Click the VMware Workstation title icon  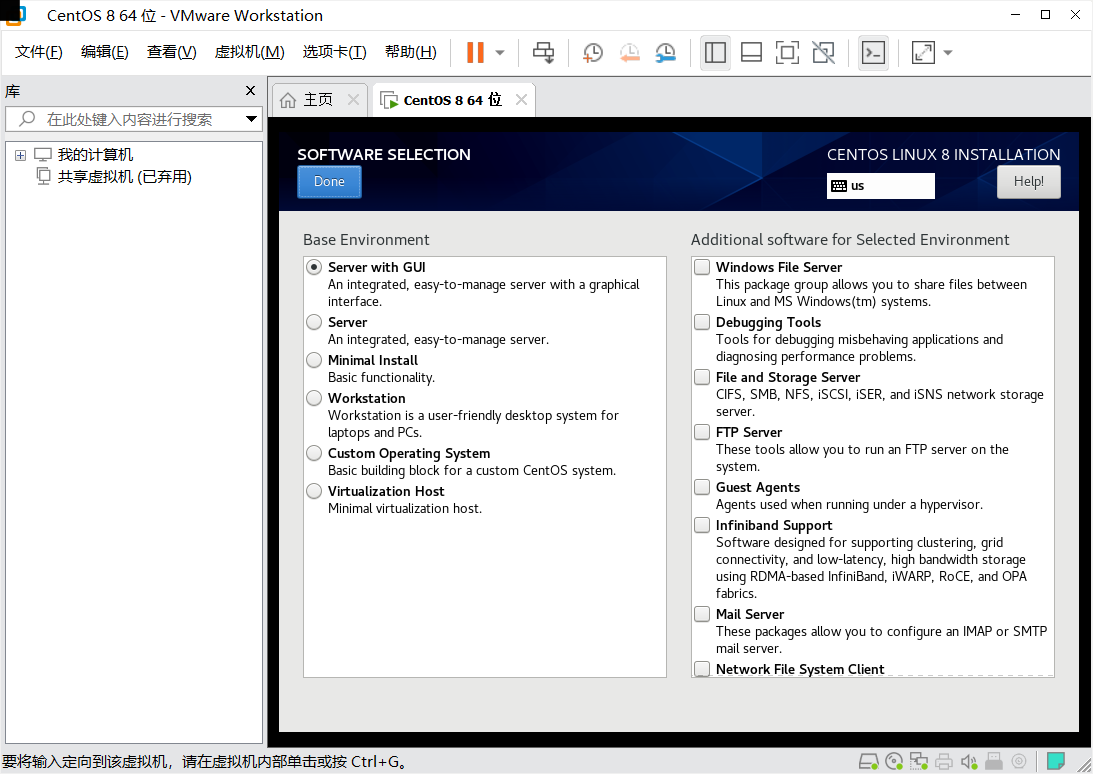[x=15, y=15]
